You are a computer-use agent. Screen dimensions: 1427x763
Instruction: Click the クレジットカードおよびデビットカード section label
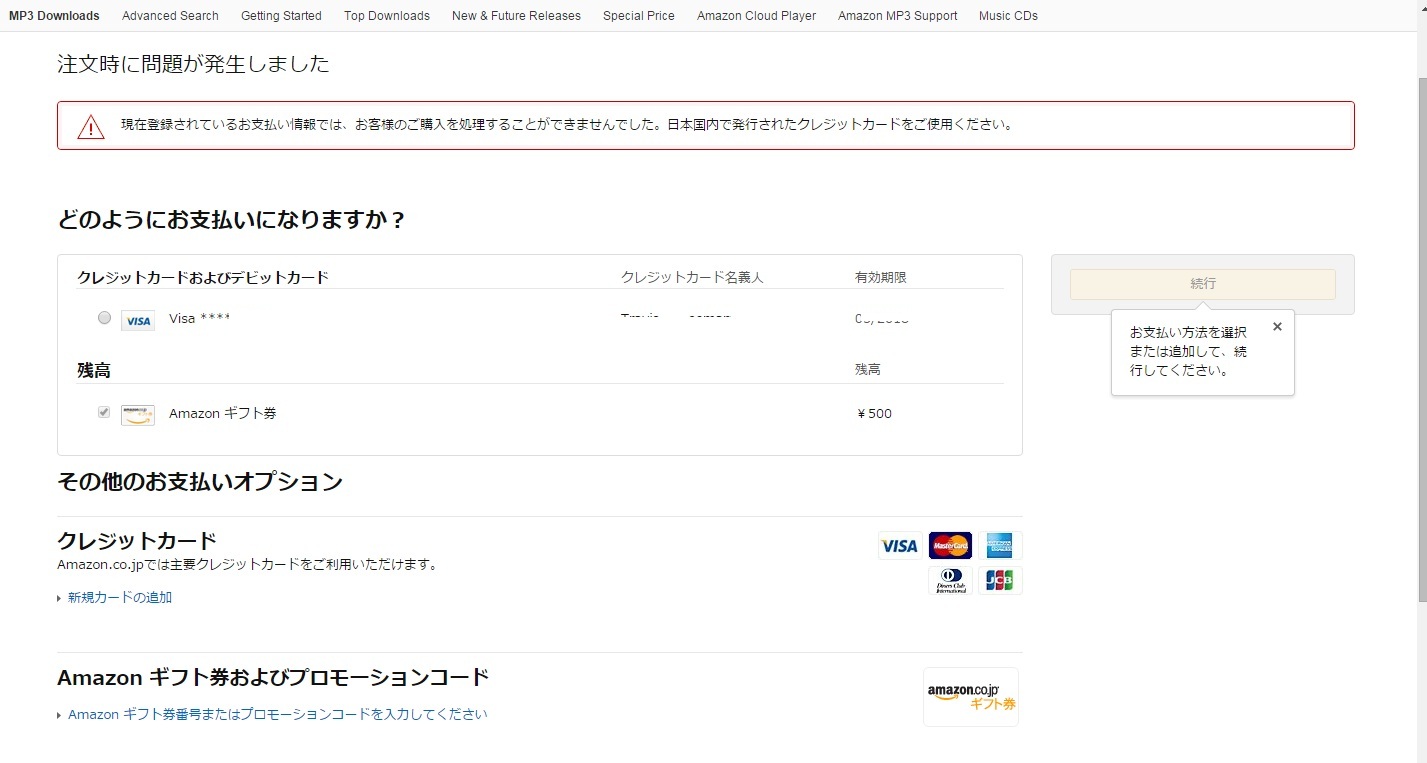click(203, 278)
